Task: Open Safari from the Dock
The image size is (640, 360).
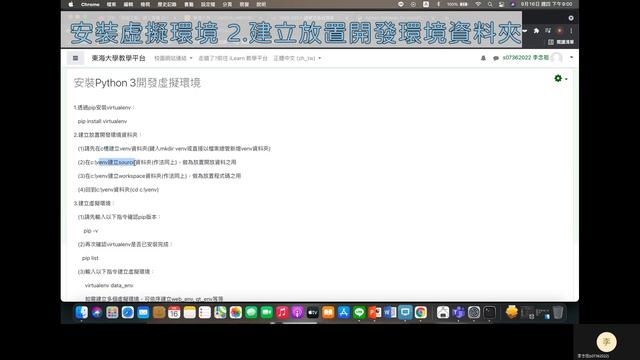Action: 128,313
